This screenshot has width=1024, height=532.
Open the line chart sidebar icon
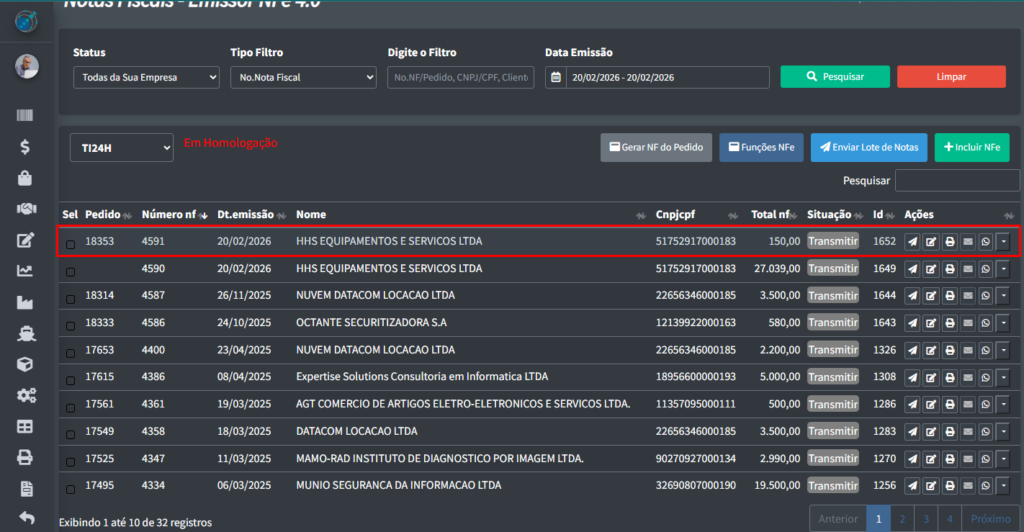point(25,271)
